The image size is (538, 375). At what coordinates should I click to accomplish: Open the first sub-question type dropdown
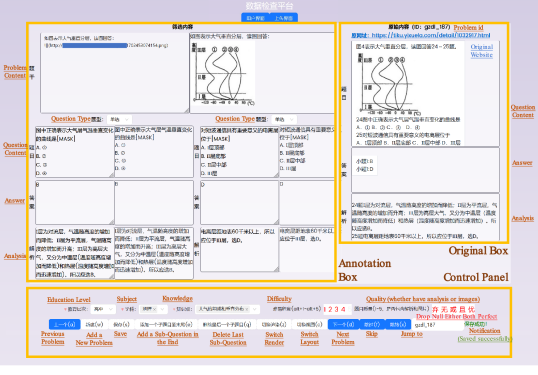[119, 119]
